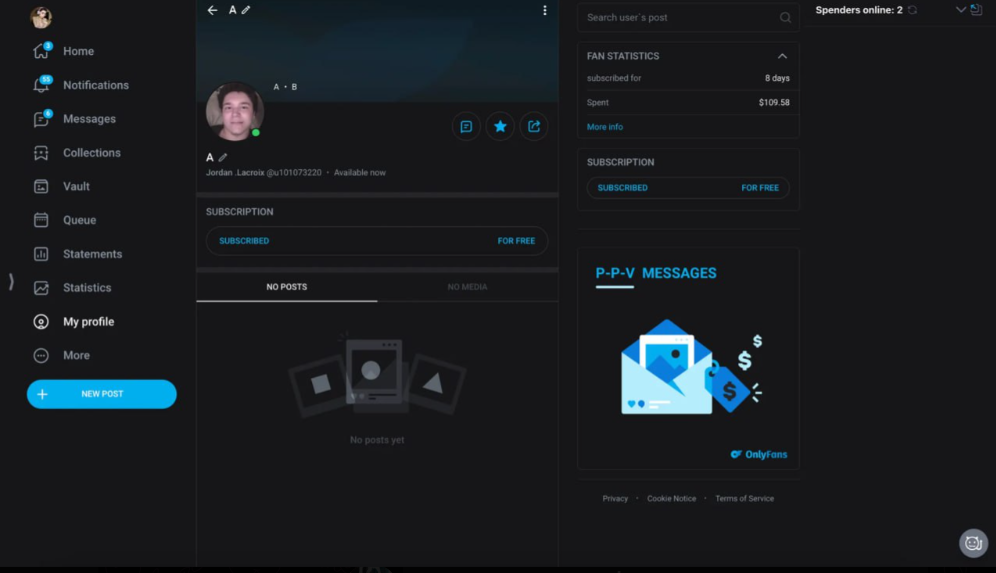Open the My profile icon
Viewport: 996px width, 573px height.
tap(41, 322)
